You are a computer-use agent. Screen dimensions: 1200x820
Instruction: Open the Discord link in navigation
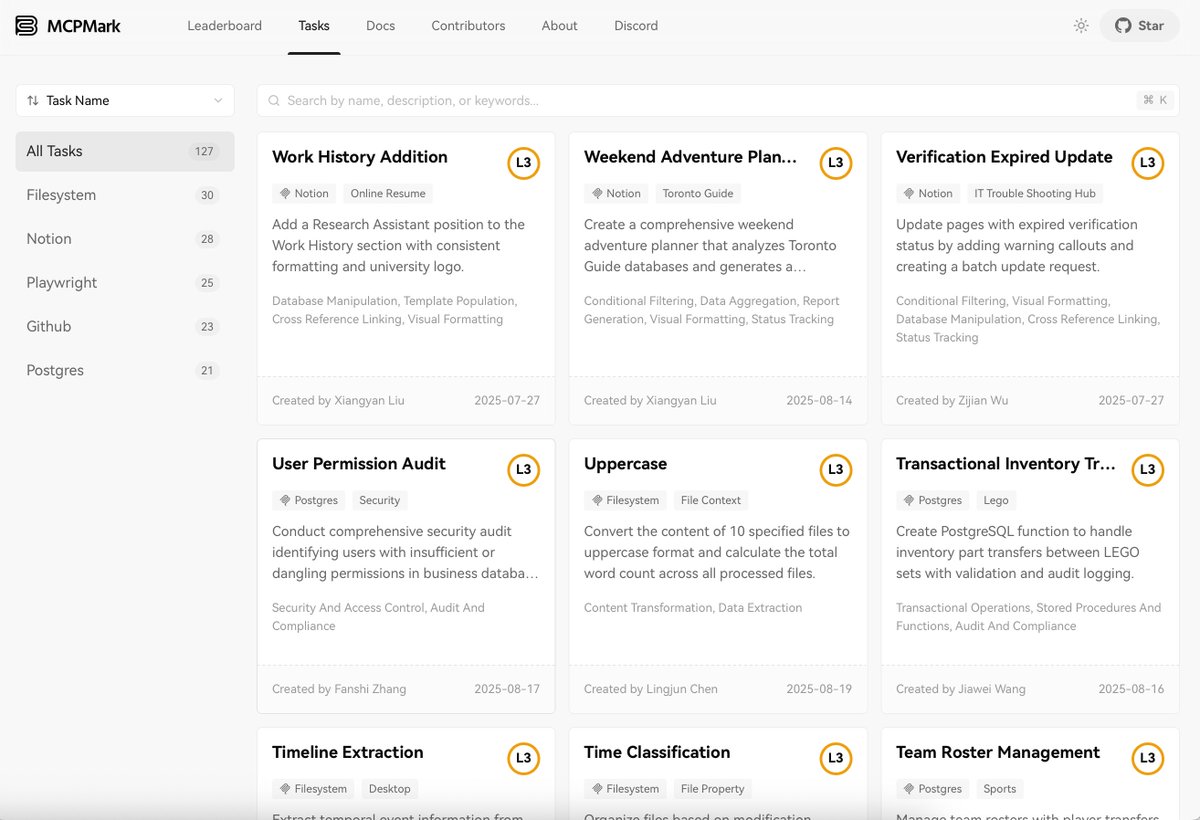[636, 26]
